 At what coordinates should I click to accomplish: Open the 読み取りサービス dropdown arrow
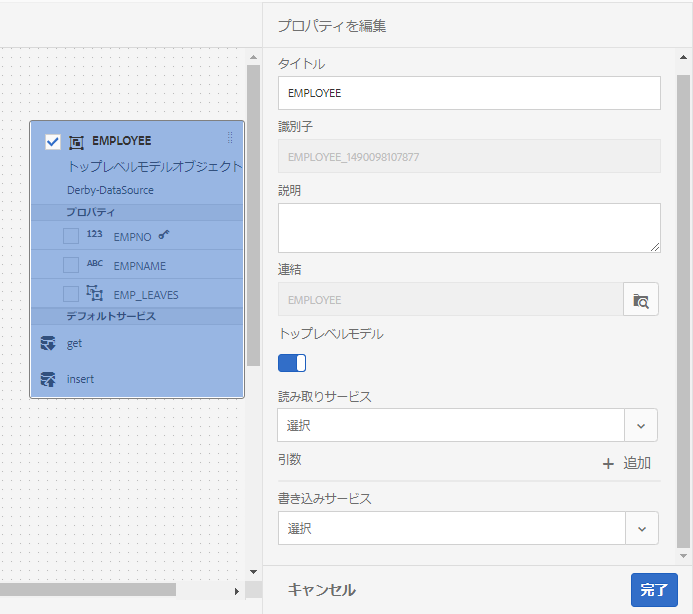coord(641,426)
